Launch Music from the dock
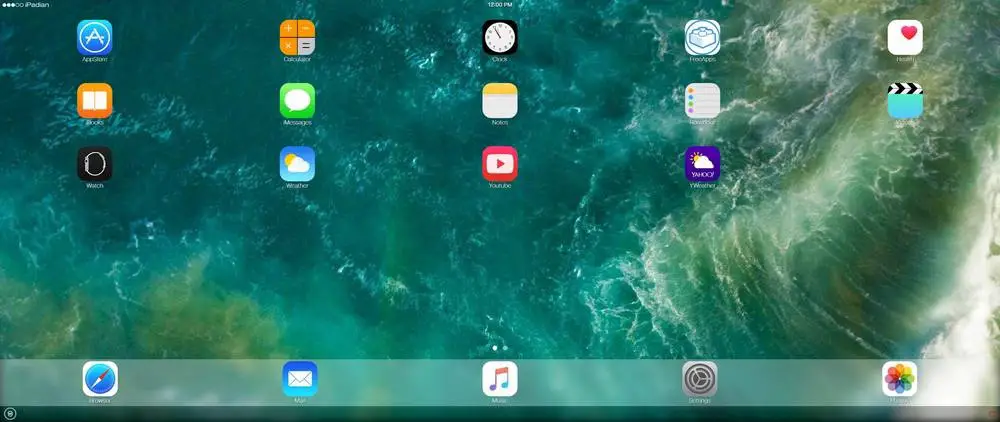 [x=500, y=379]
